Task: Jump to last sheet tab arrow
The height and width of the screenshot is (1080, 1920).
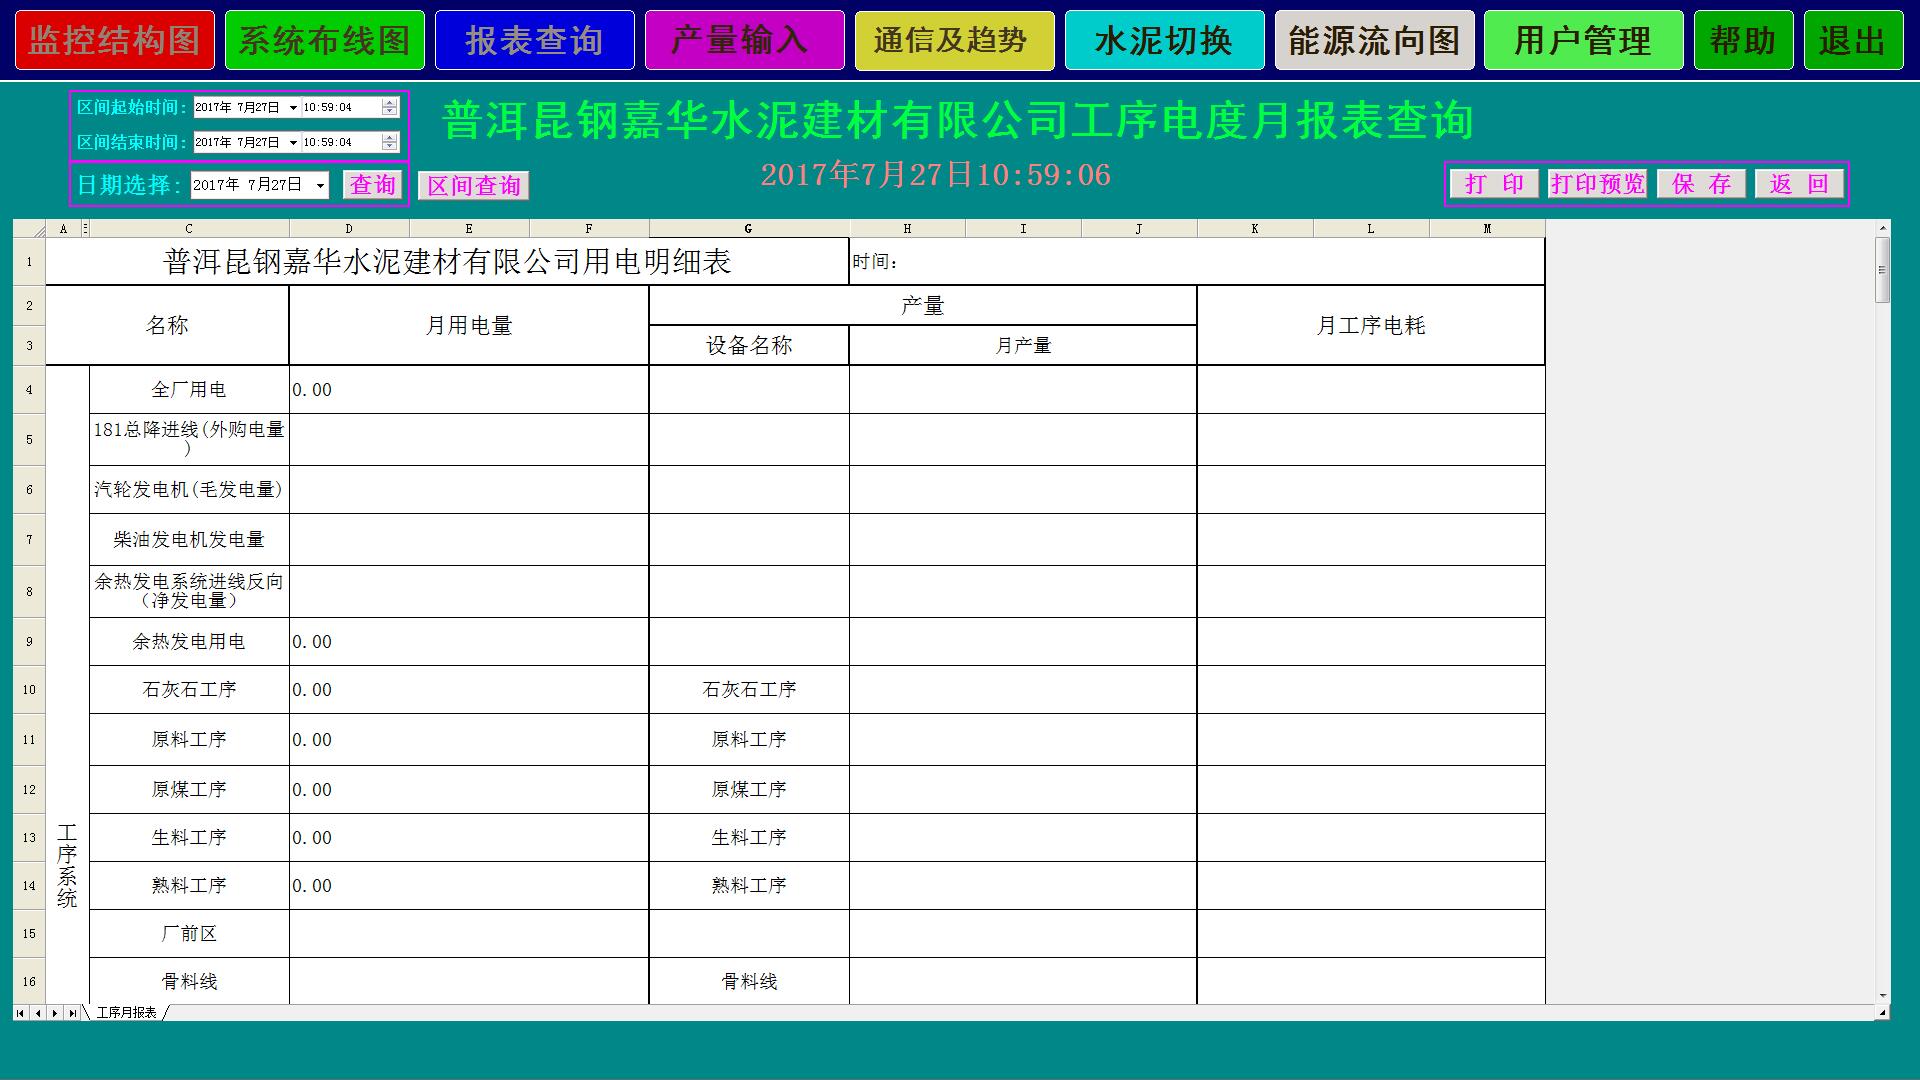Action: (x=72, y=1013)
